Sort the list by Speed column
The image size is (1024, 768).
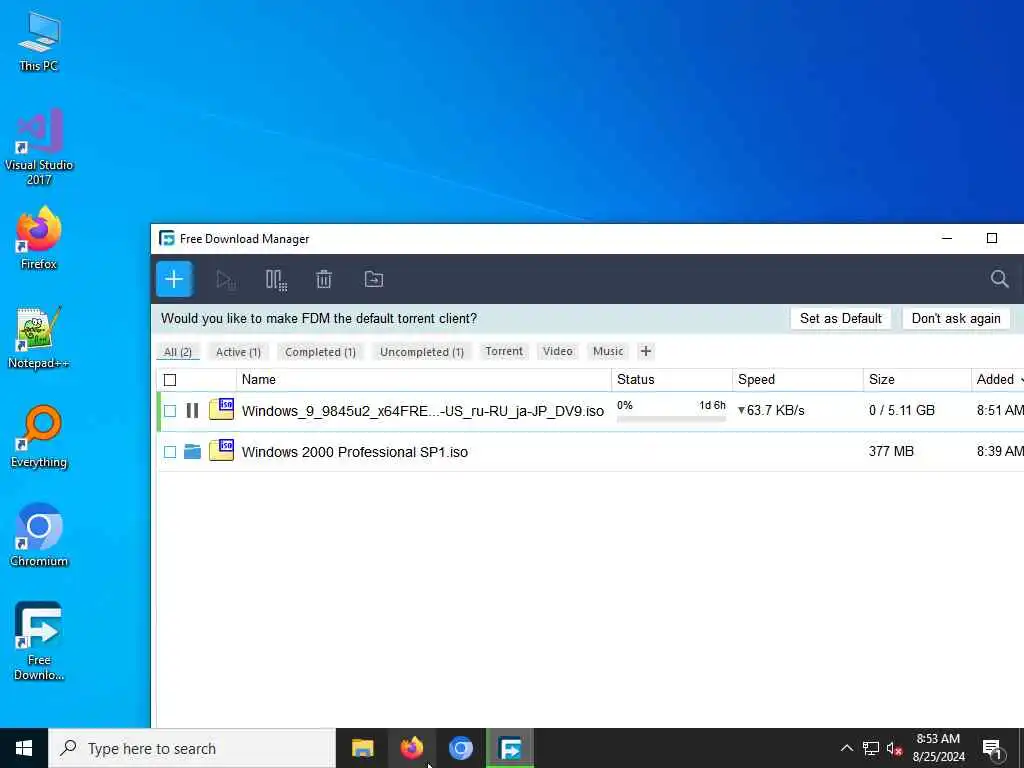797,379
